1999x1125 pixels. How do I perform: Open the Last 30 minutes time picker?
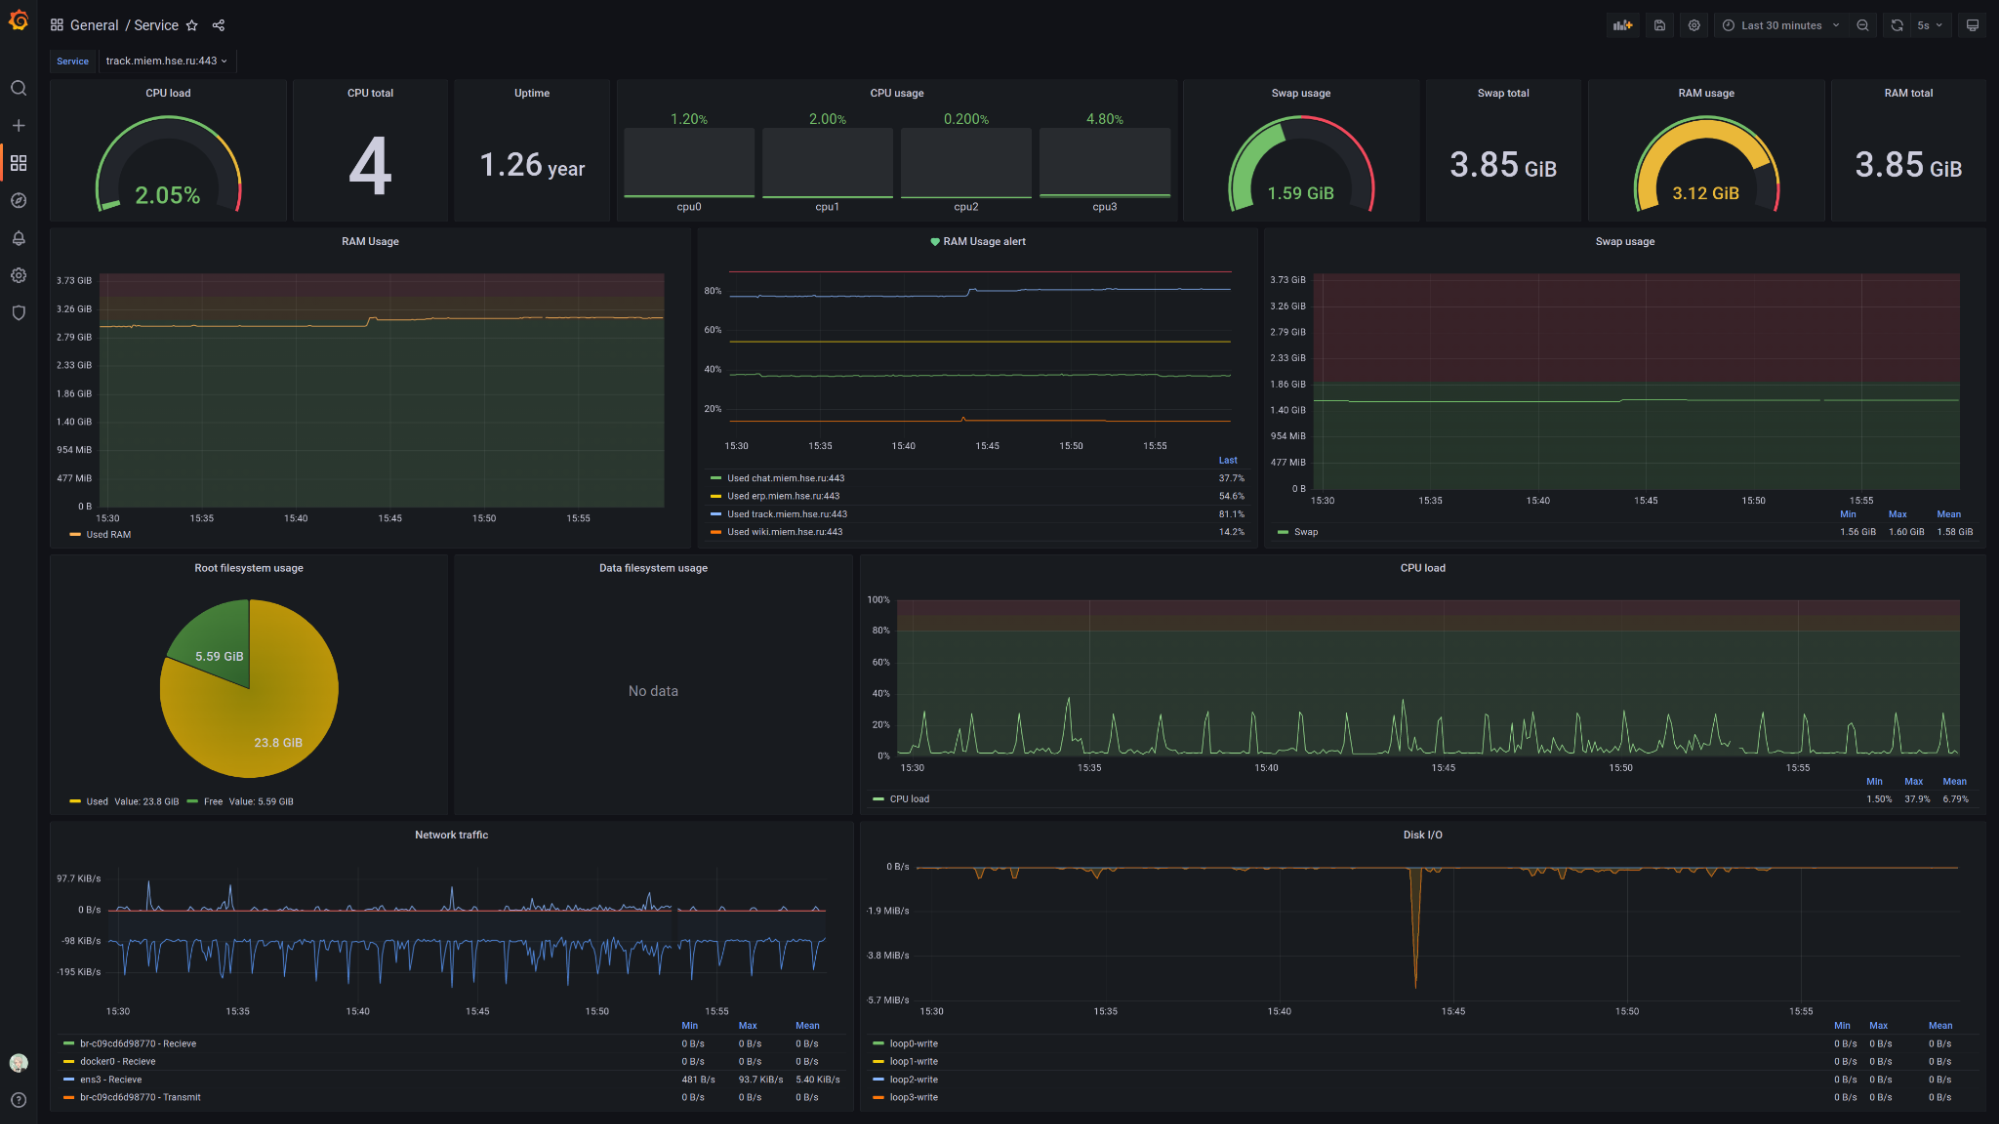pyautogui.click(x=1780, y=25)
